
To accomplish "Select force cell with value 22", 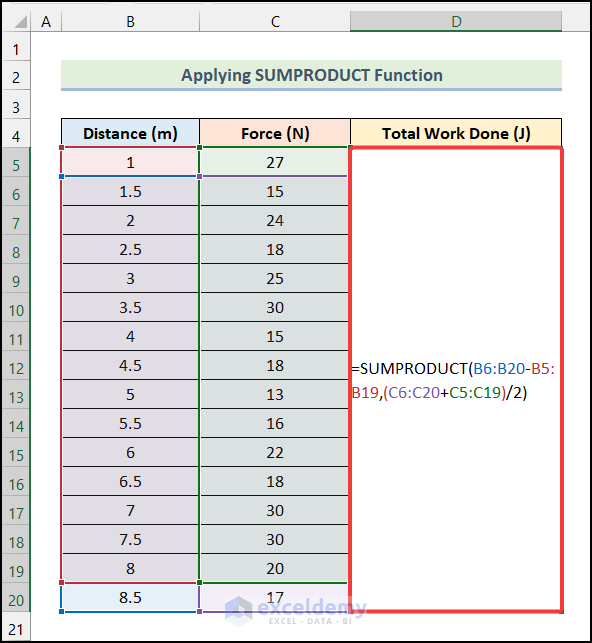I will (x=275, y=452).
